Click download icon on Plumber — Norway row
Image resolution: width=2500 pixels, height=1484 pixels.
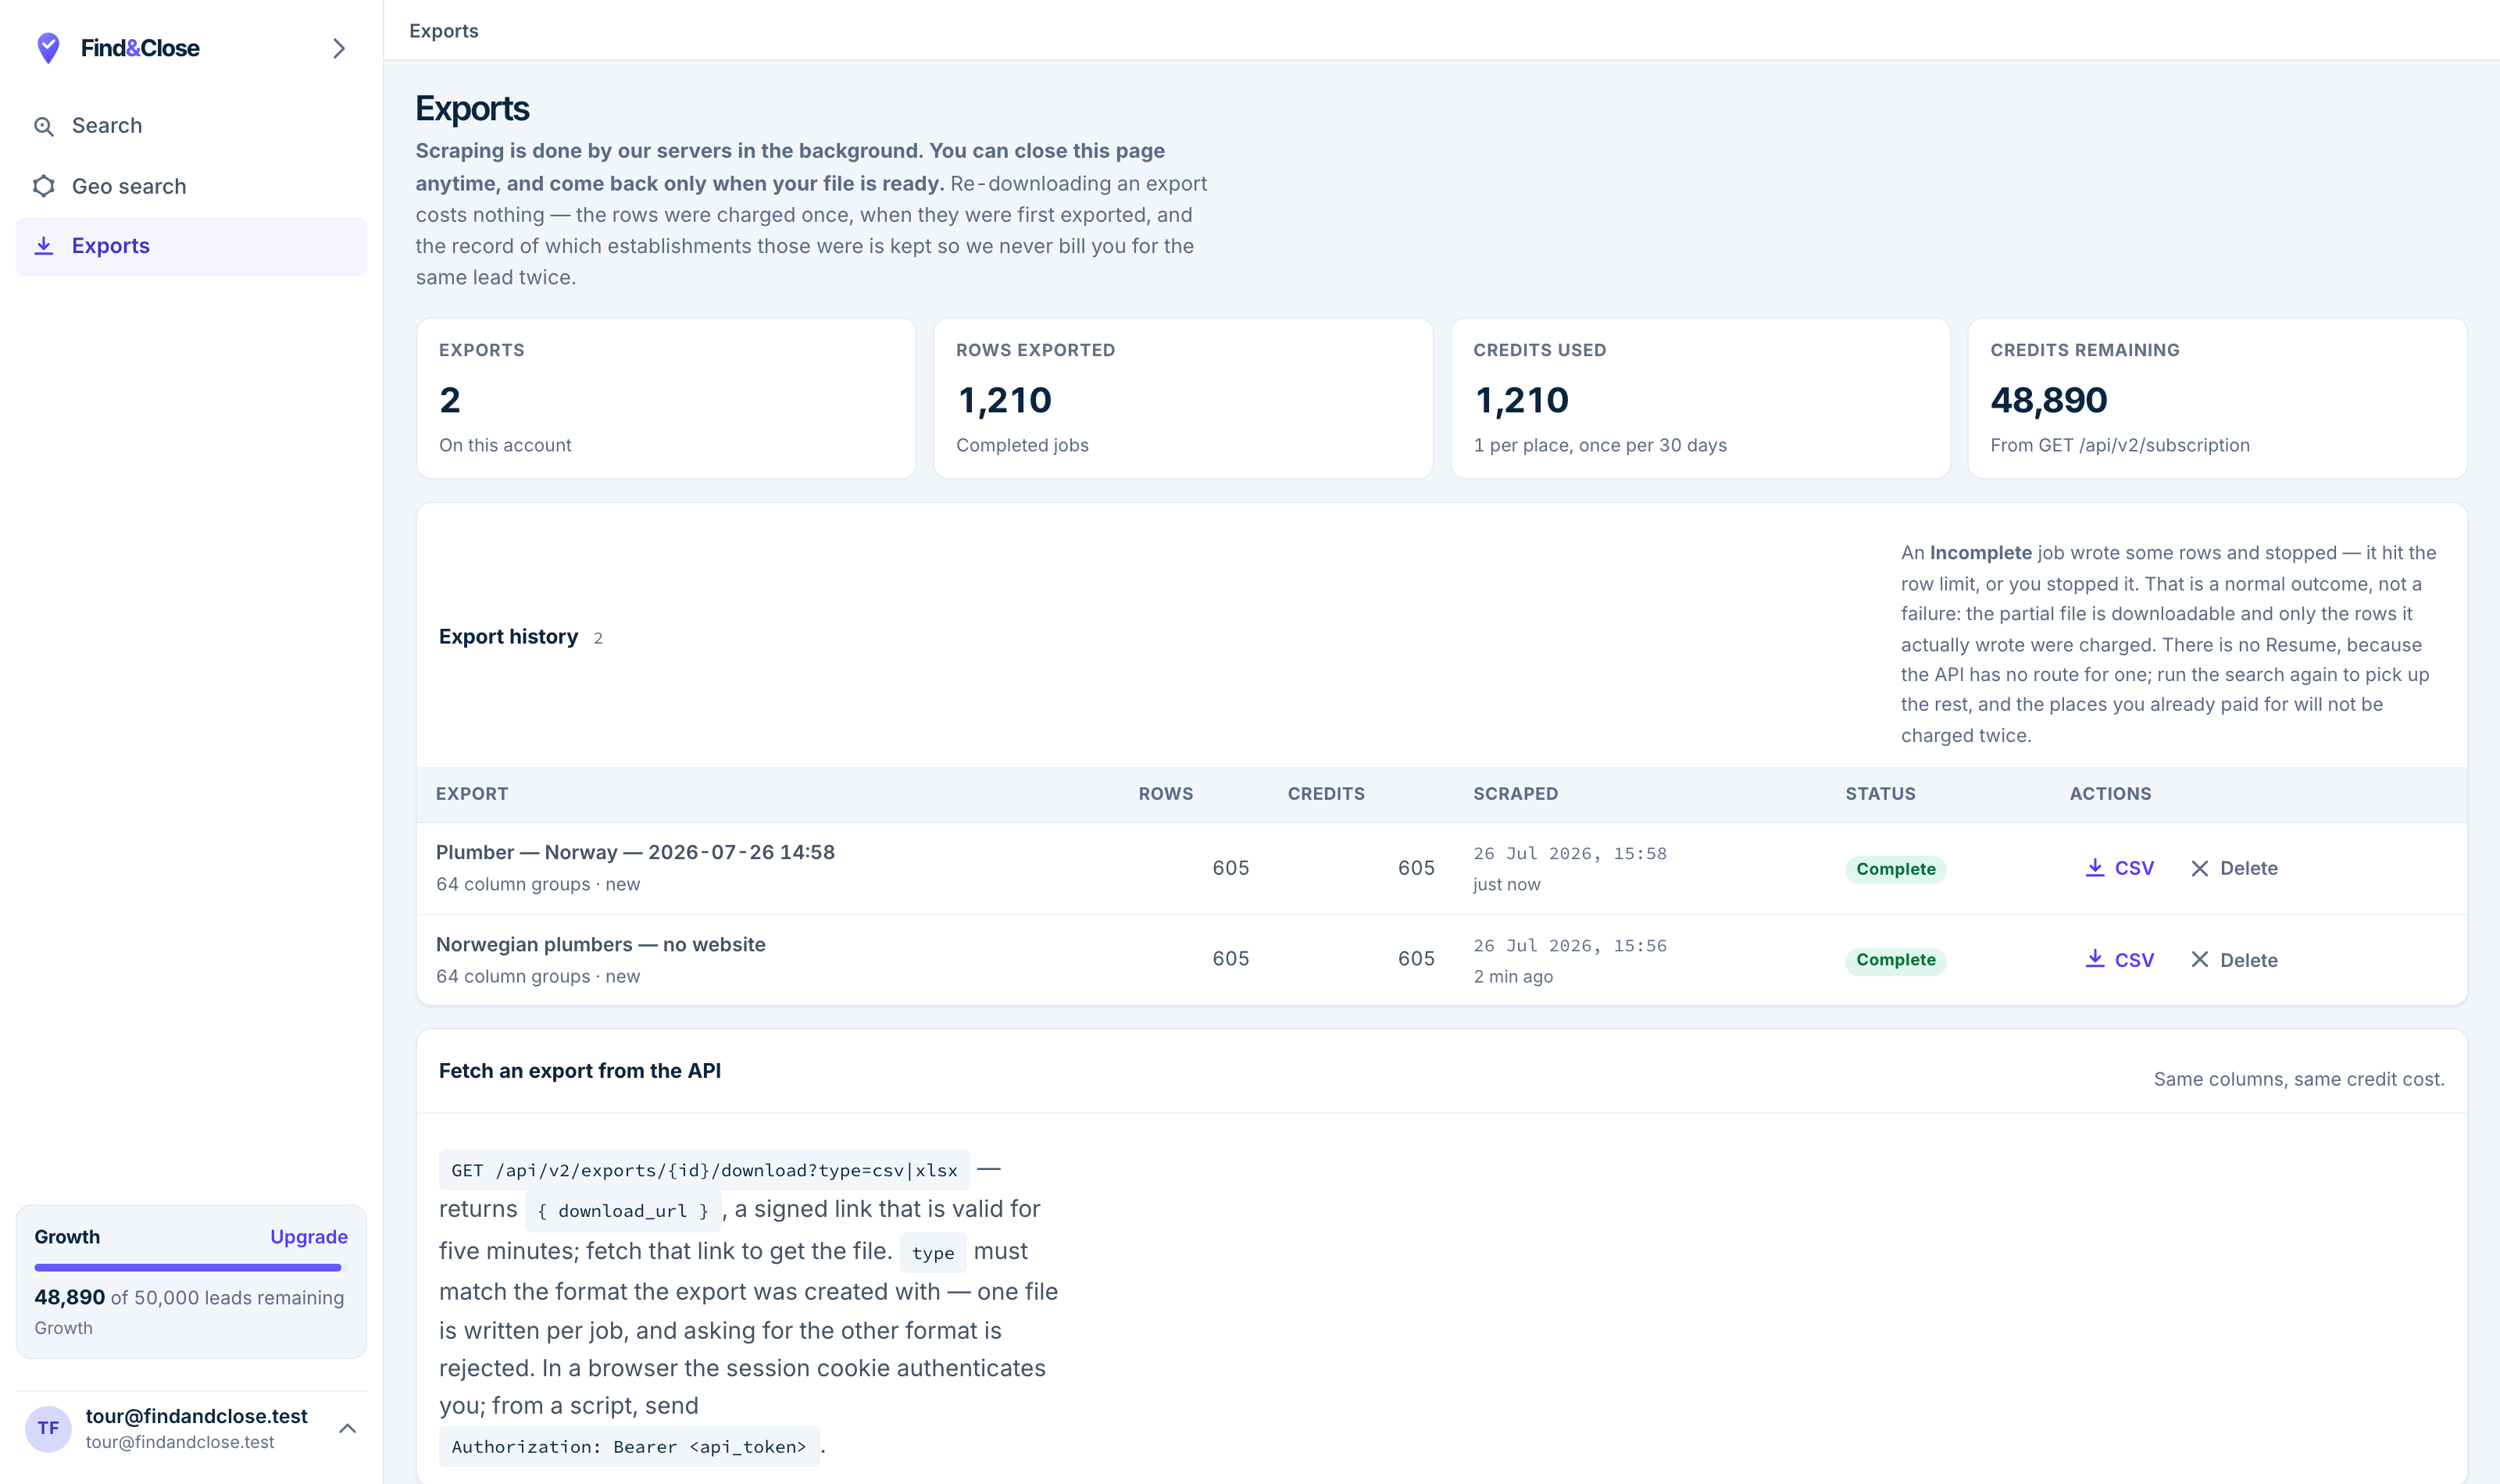click(2095, 868)
